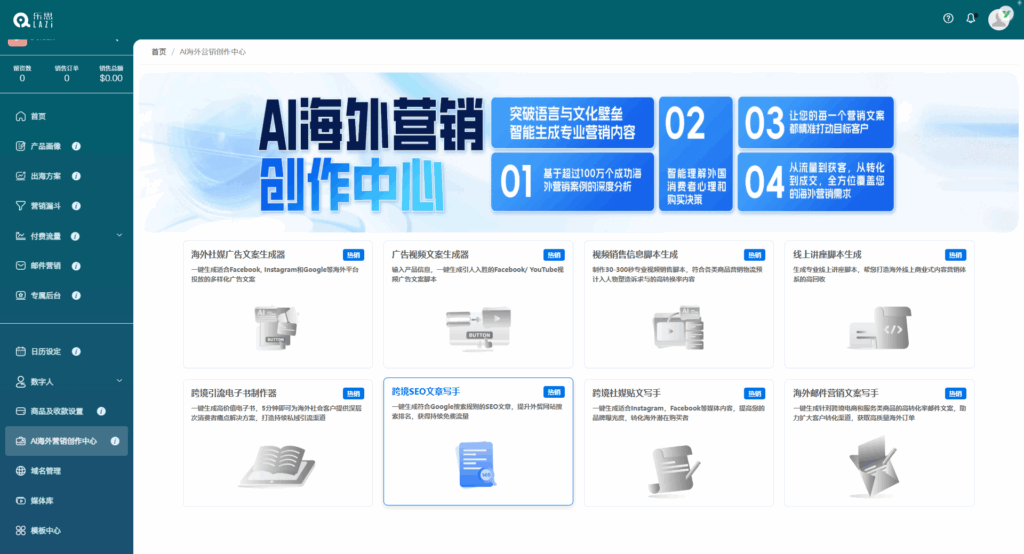Click the 媒体库 media library icon
Image resolution: width=1024 pixels, height=554 pixels.
coord(20,500)
